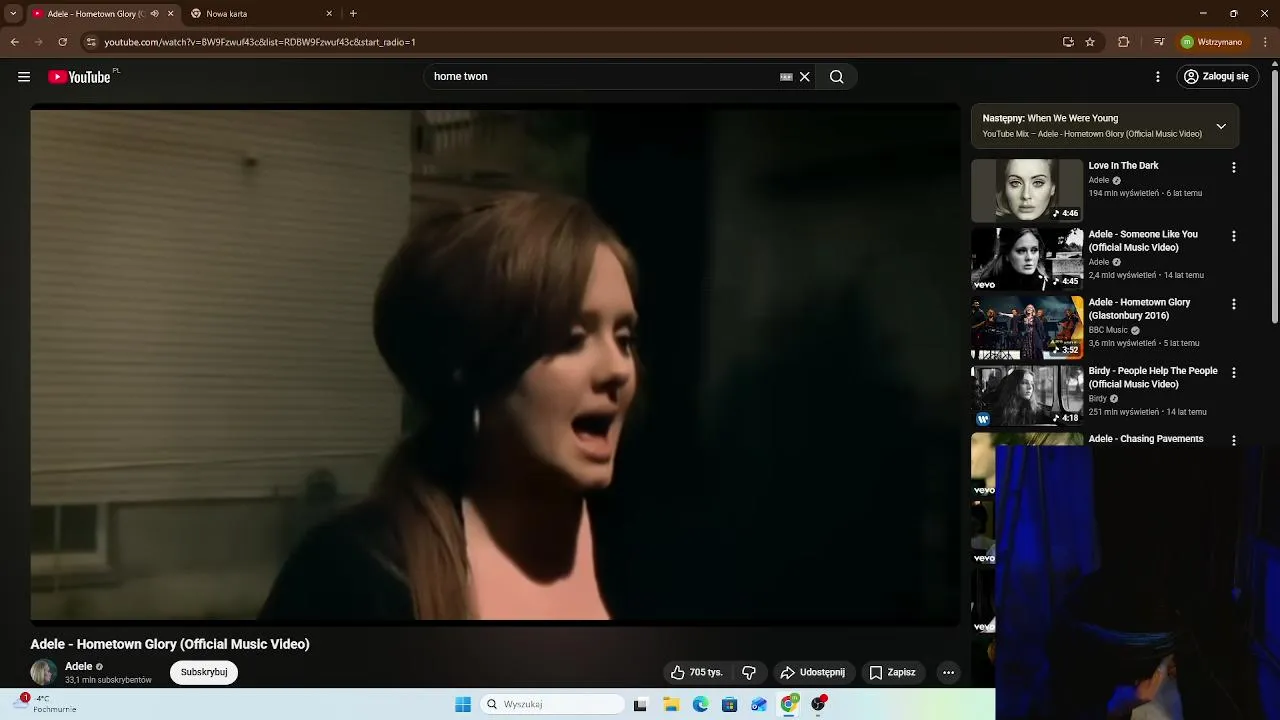Viewport: 1280px width, 720px height.
Task: Click the Birdy video thumbnail
Action: 1027,395
